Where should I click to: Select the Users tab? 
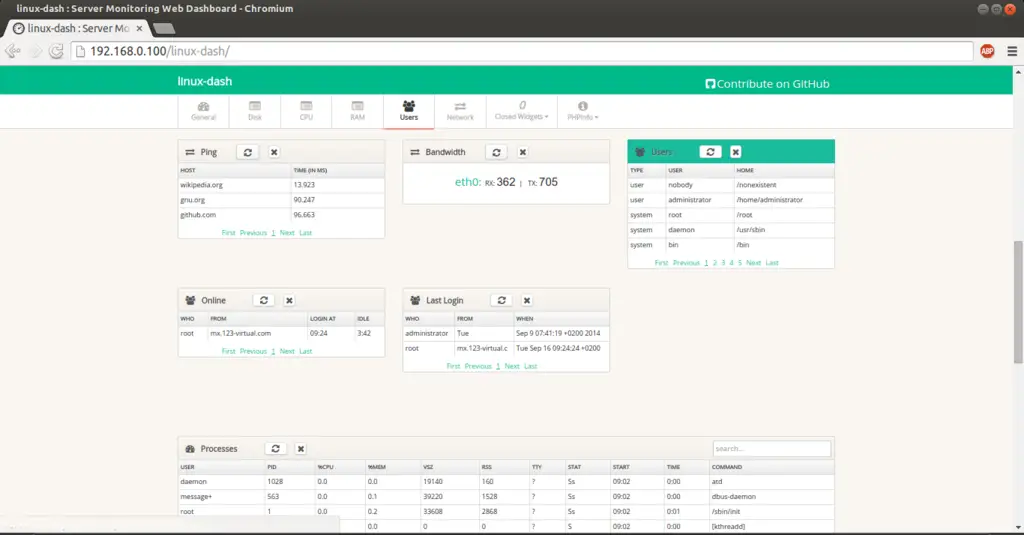tap(409, 111)
